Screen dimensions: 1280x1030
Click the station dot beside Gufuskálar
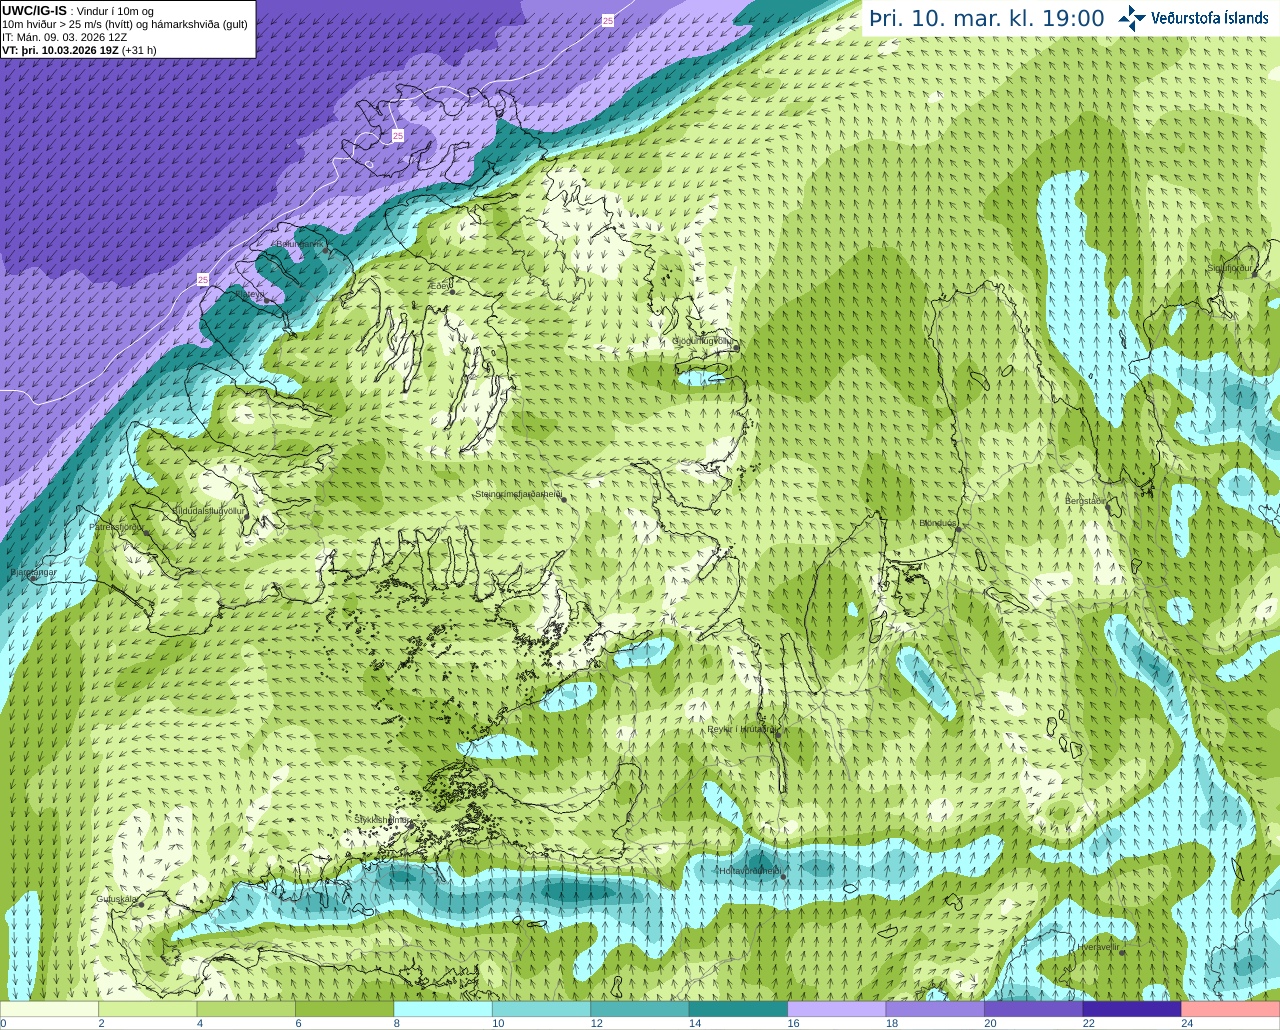click(141, 904)
